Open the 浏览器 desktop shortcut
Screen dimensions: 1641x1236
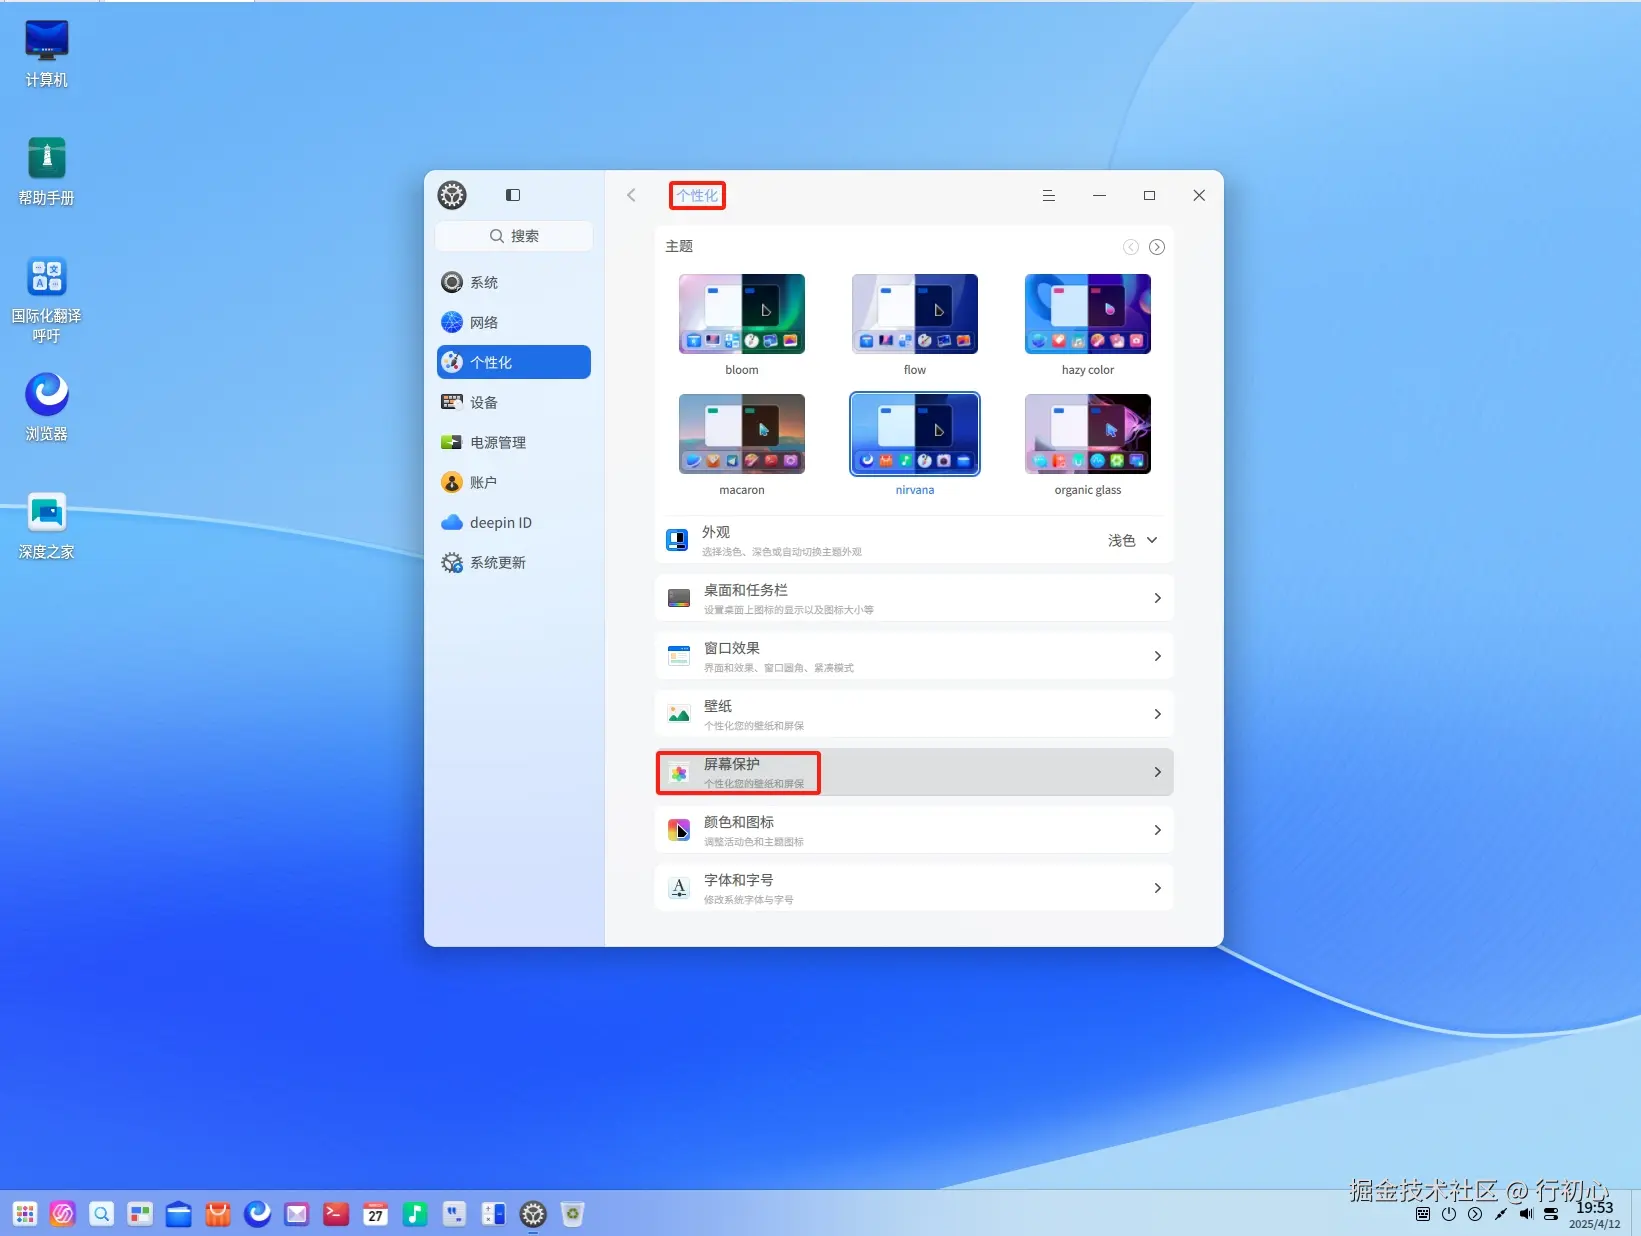pos(46,408)
